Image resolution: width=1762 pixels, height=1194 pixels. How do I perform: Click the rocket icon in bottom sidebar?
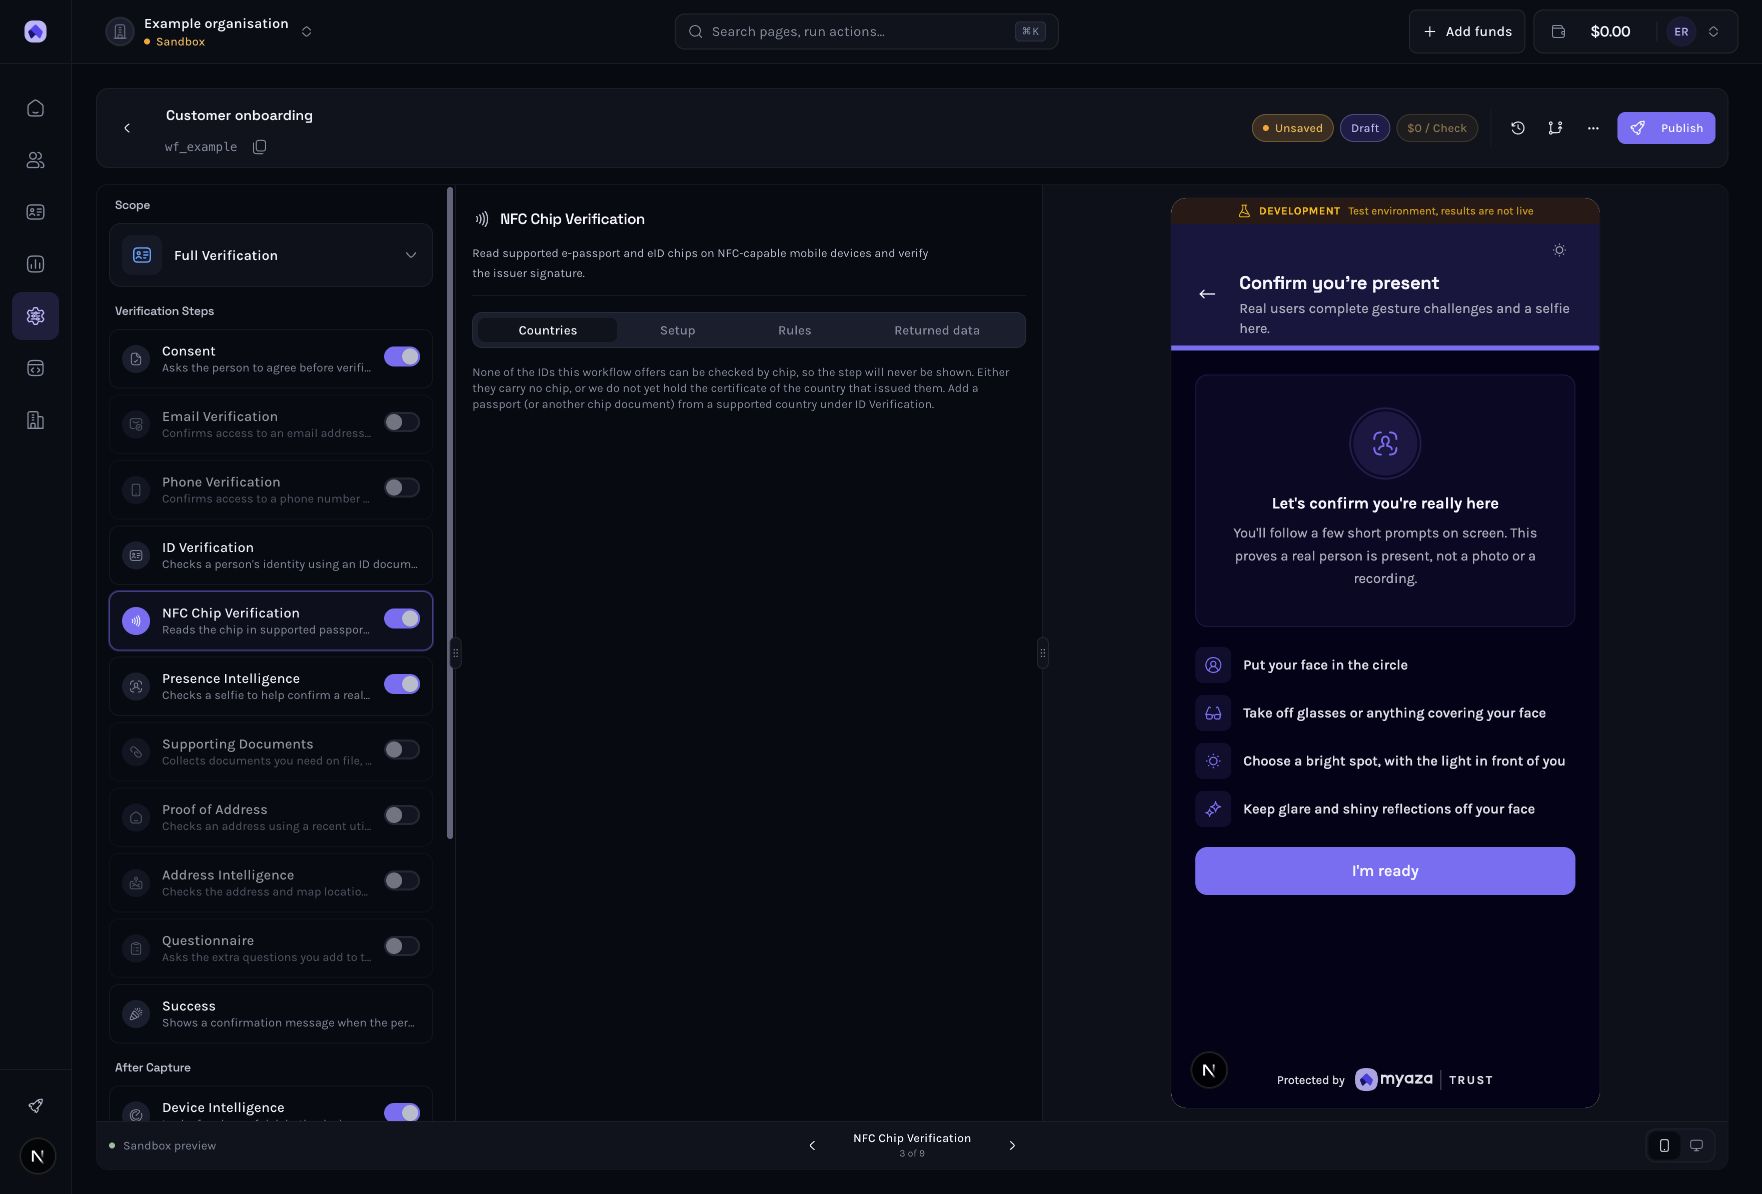[x=35, y=1105]
